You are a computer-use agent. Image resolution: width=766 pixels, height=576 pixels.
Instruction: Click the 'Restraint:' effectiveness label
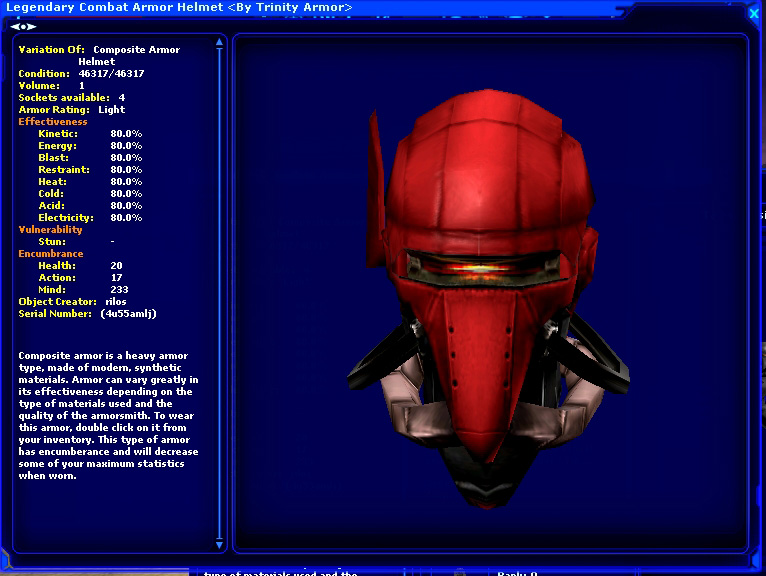click(64, 170)
